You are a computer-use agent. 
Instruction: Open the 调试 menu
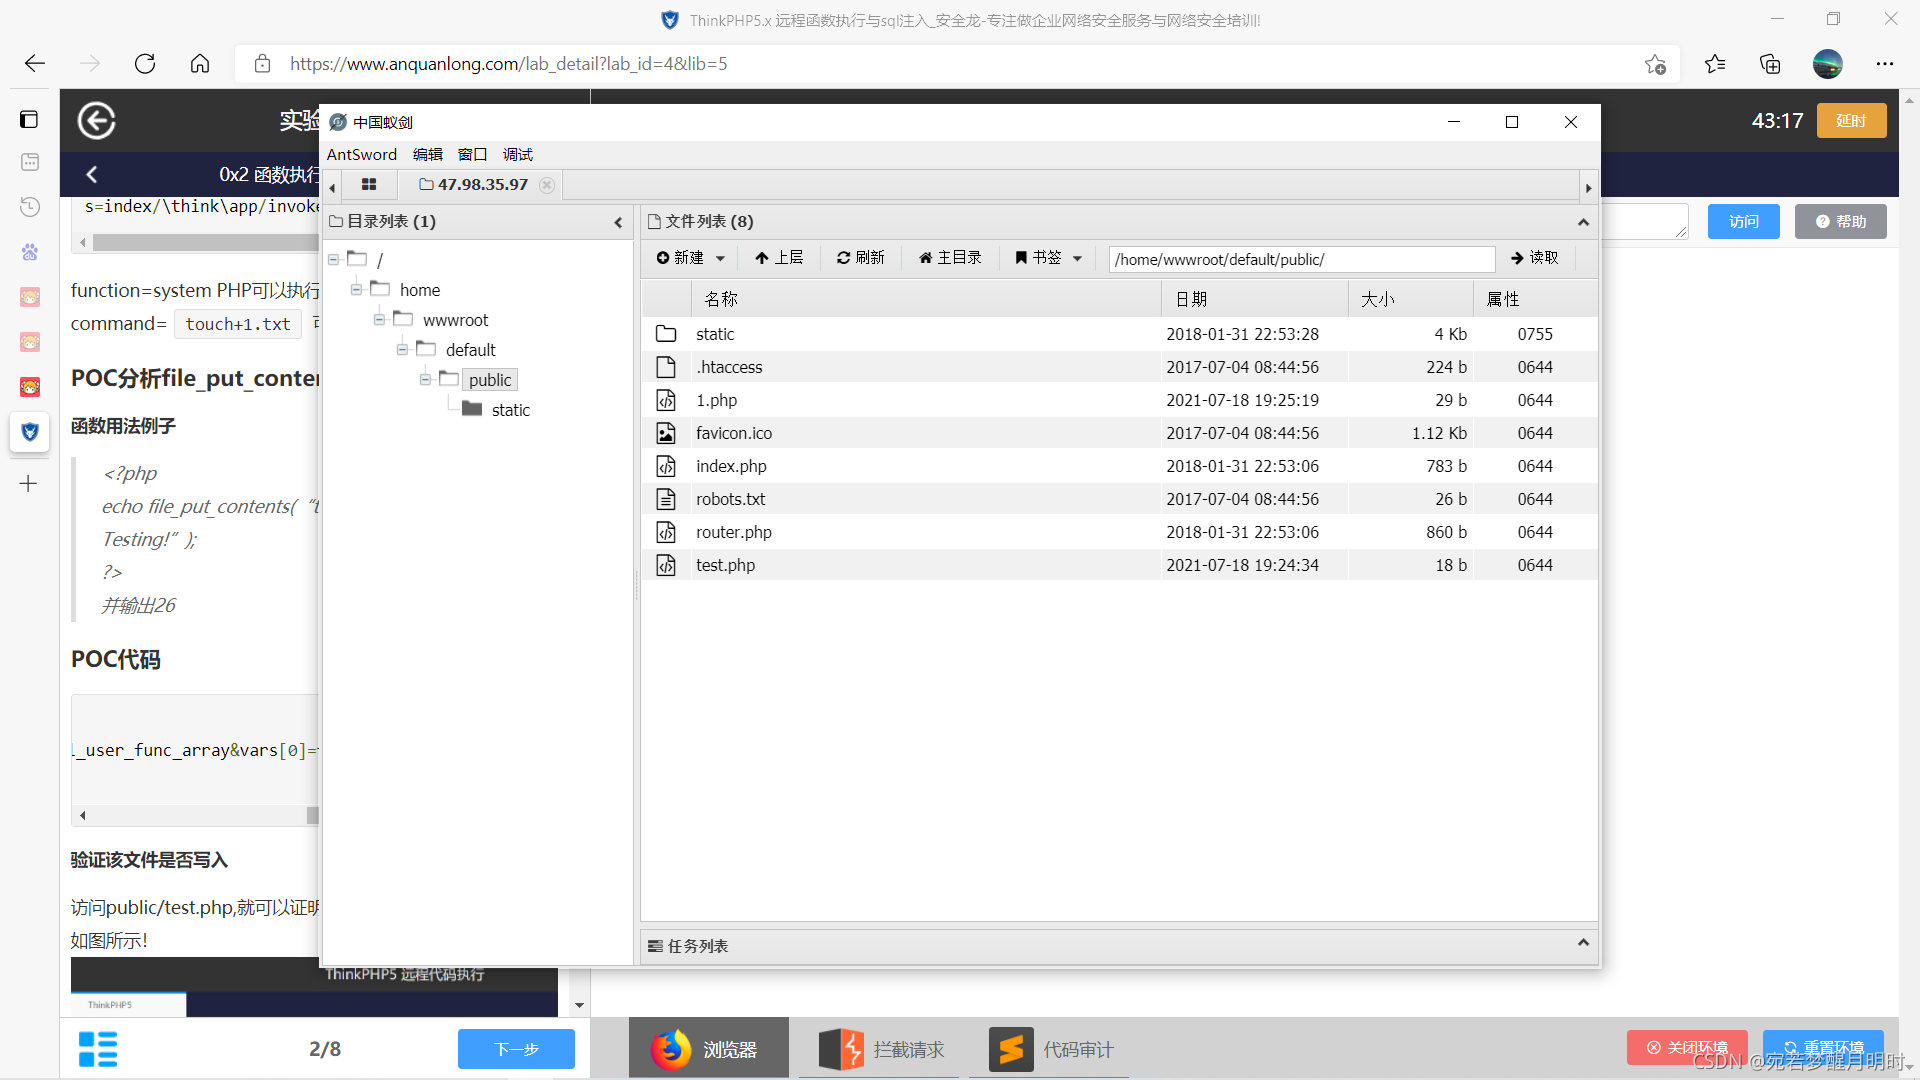pos(518,154)
